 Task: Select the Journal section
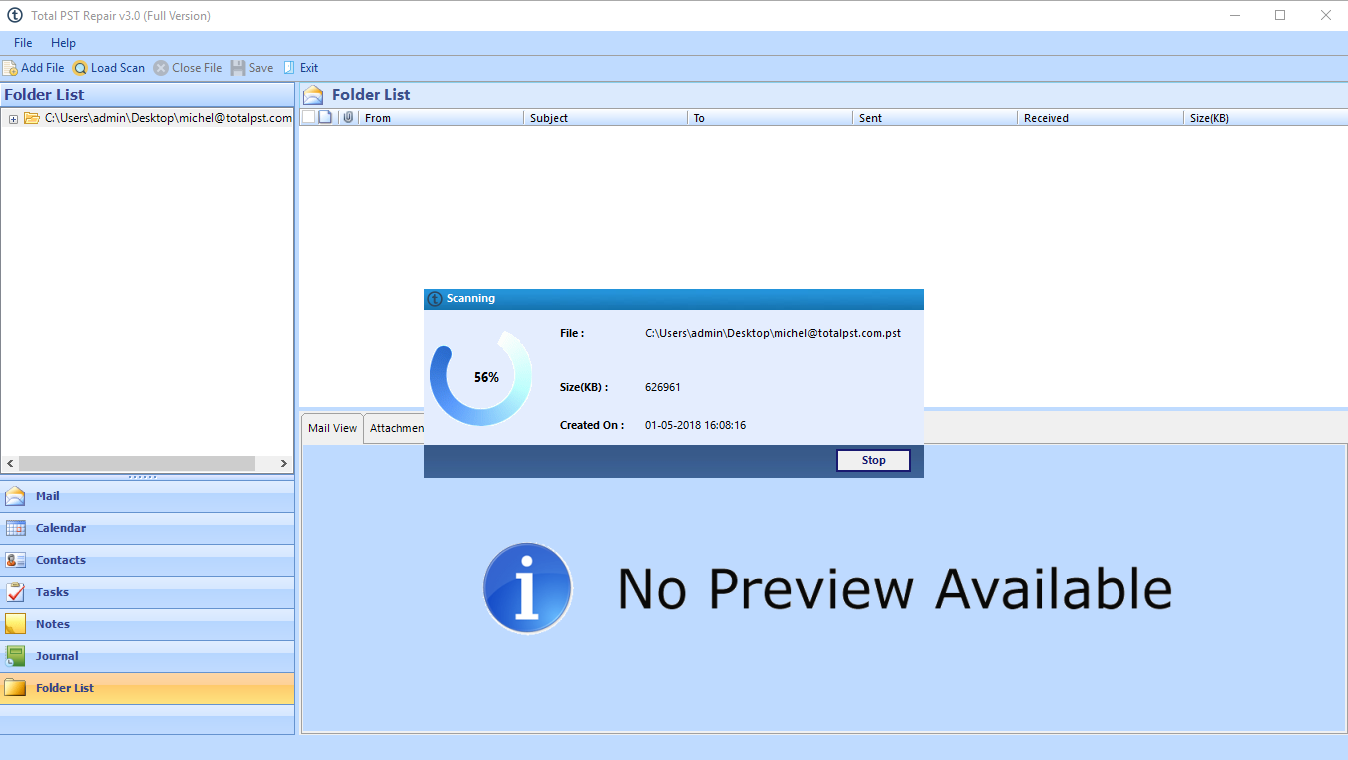click(x=56, y=656)
